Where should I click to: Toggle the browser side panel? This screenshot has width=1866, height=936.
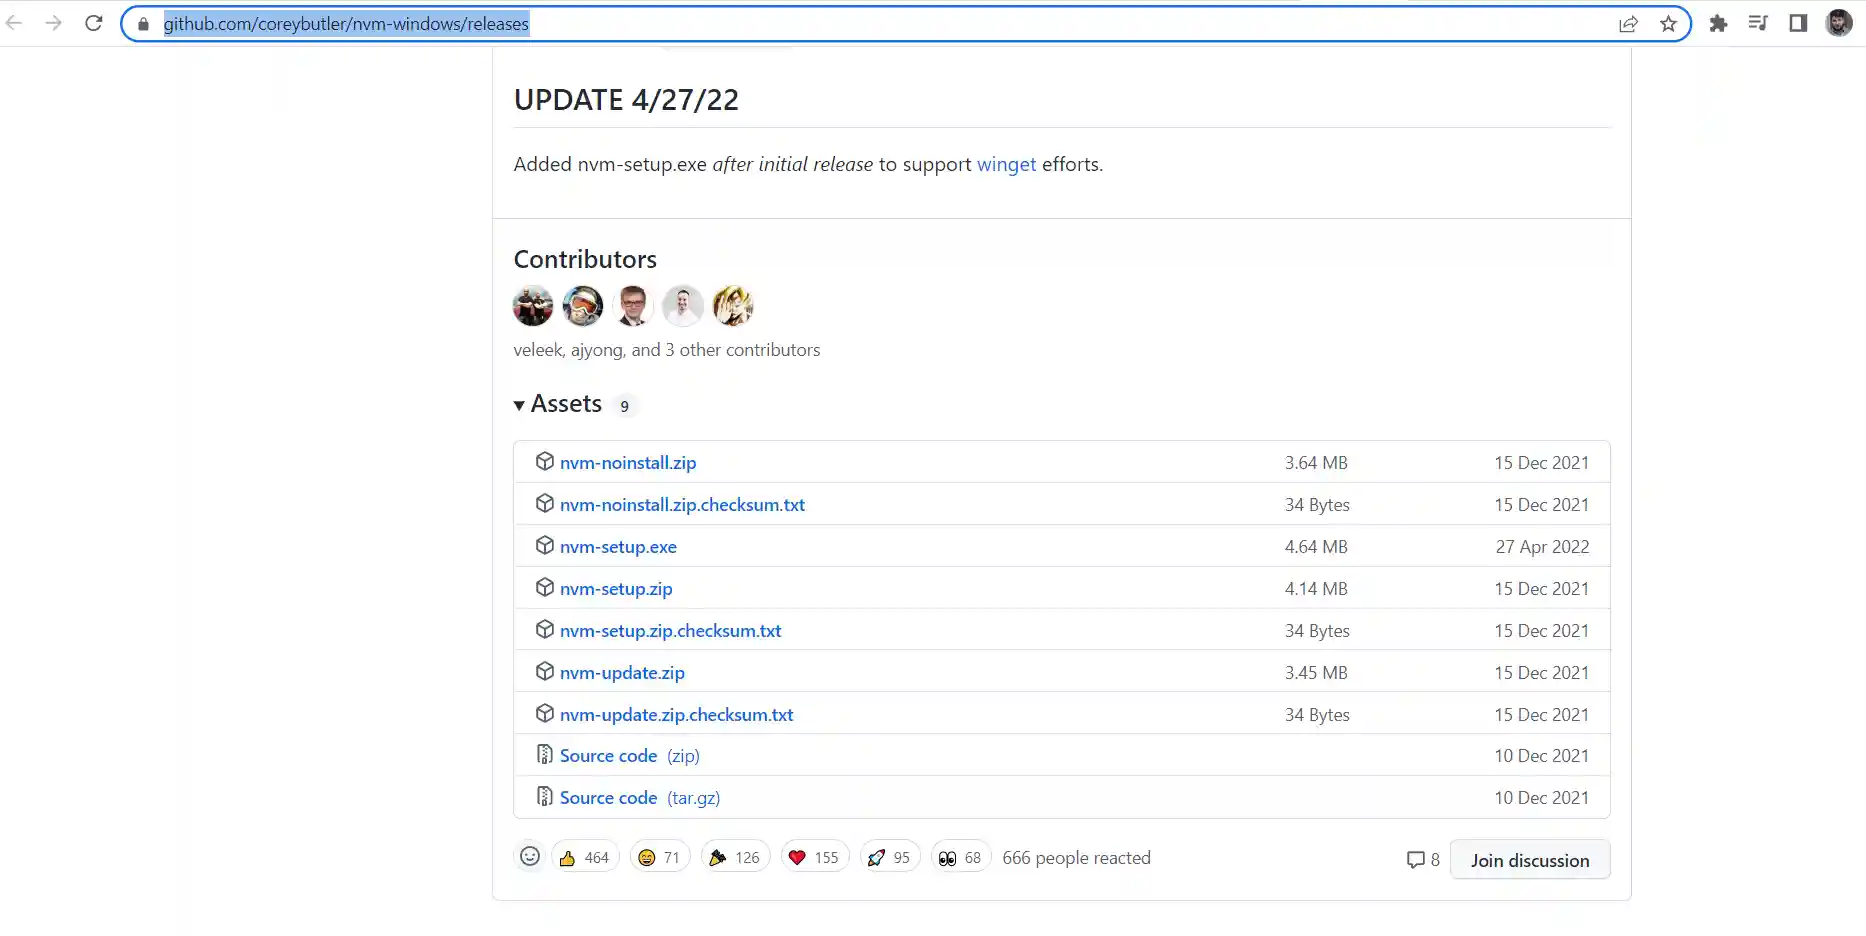(1798, 23)
